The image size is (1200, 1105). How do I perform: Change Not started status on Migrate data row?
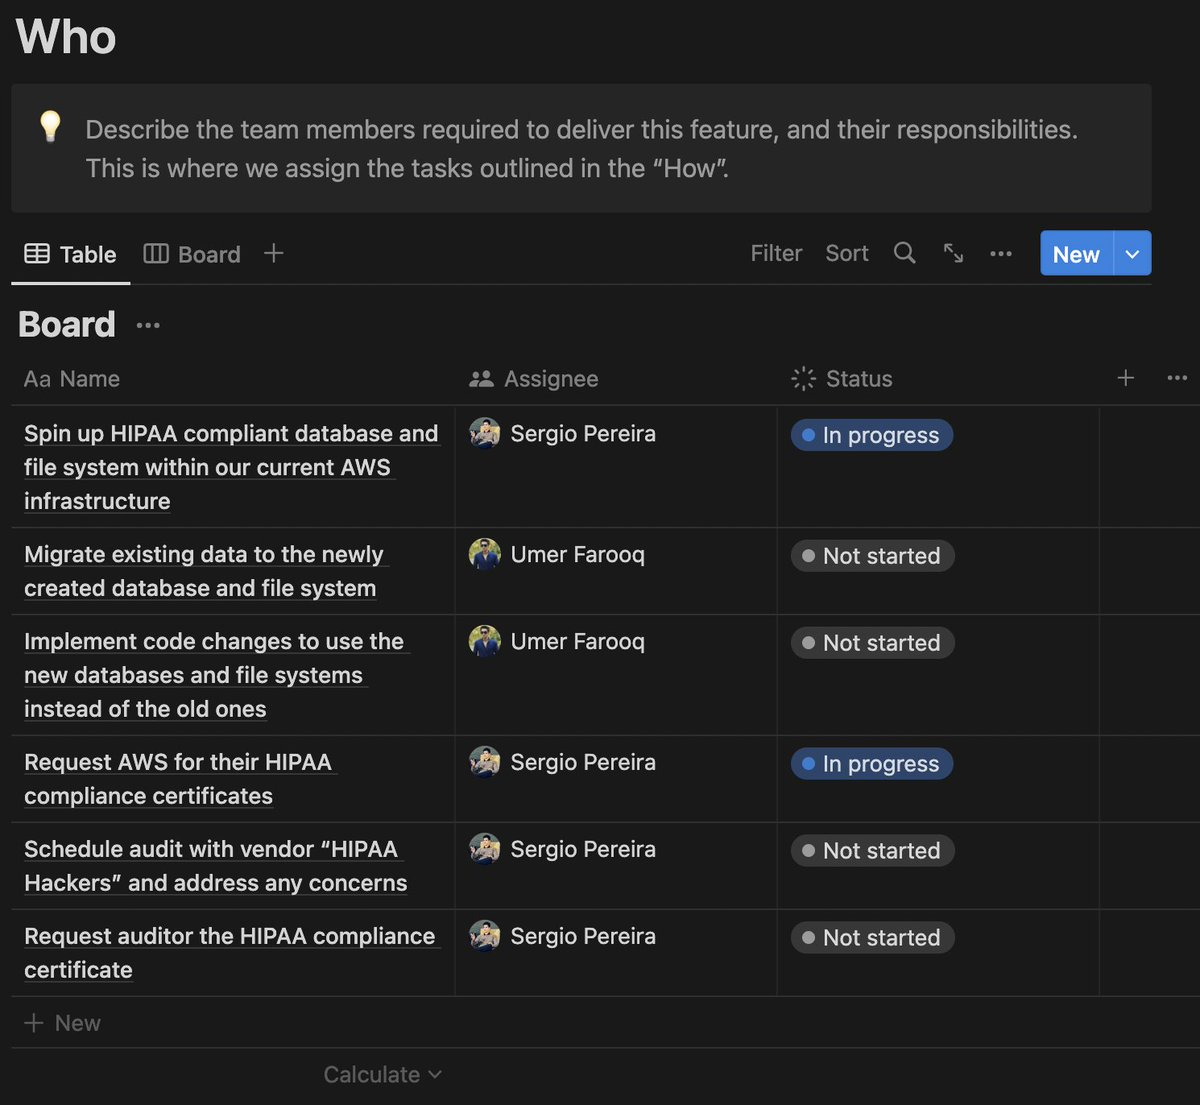872,556
